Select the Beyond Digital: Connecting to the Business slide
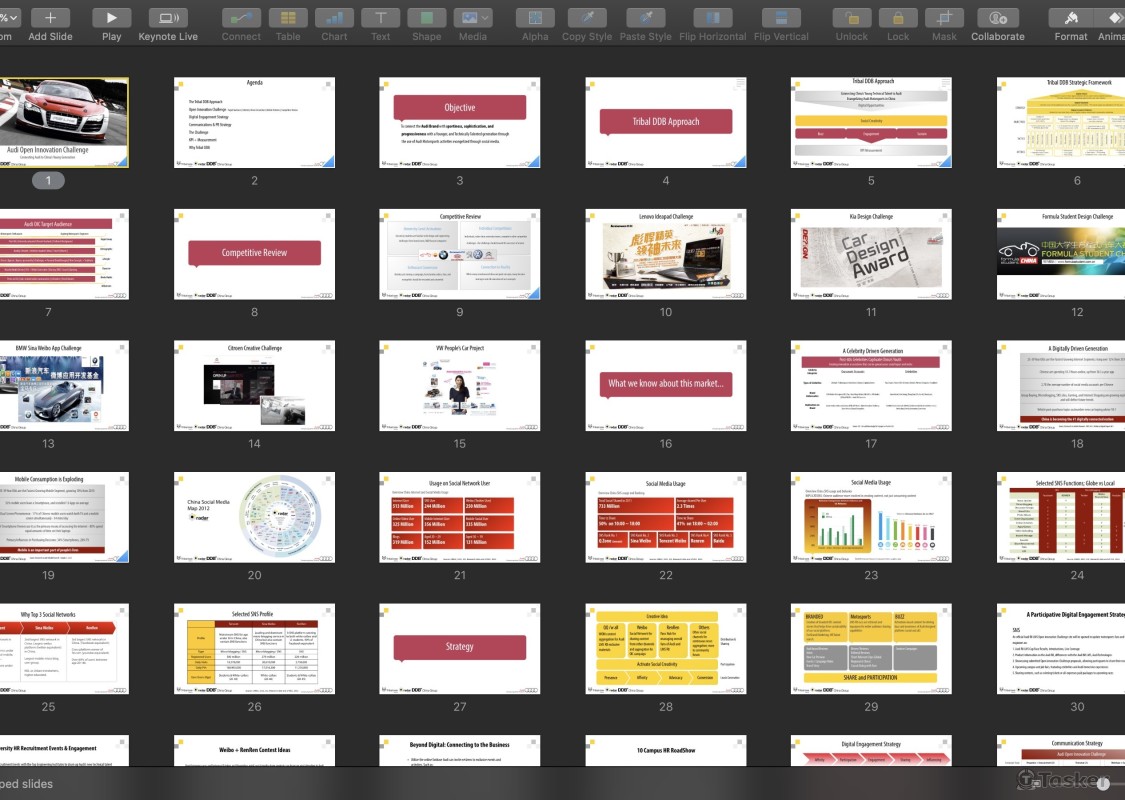The width and height of the screenshot is (1125, 800). 460,750
